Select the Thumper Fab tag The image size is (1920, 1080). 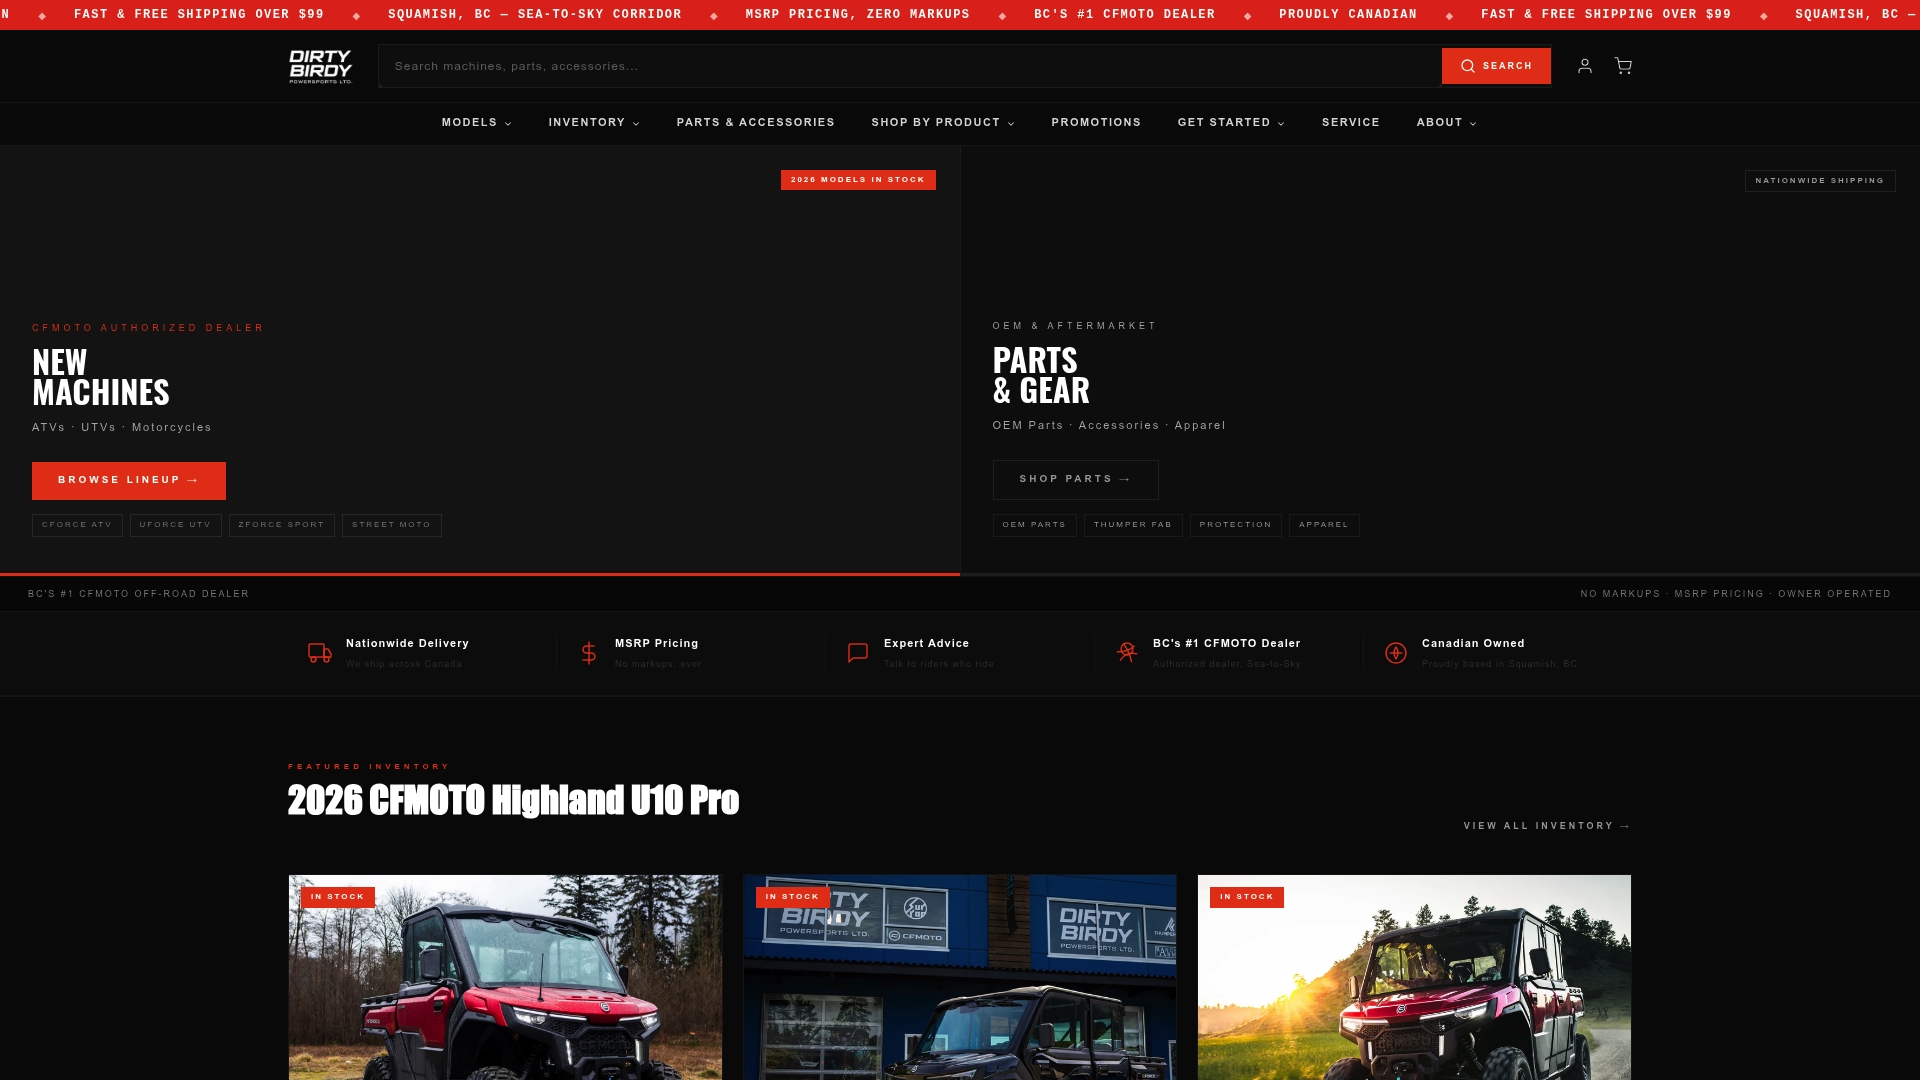(x=1133, y=525)
